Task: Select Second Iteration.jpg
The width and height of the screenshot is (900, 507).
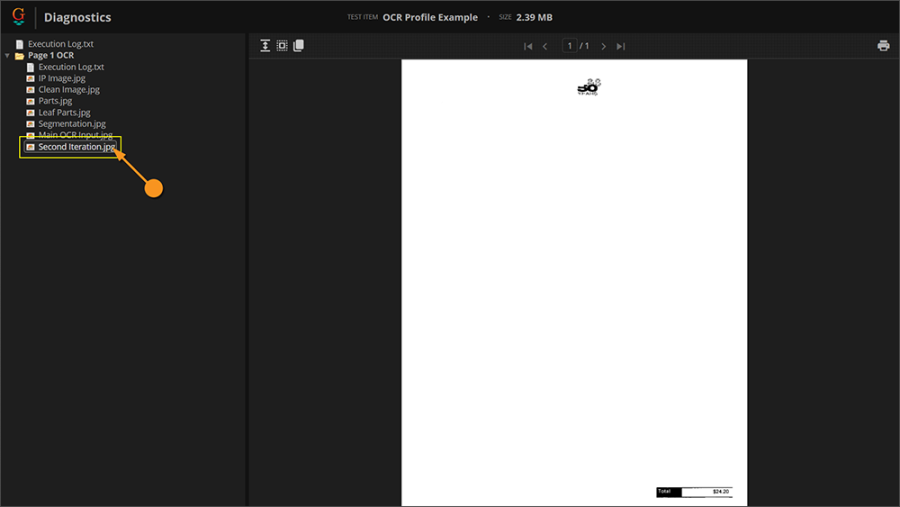Action: point(76,147)
